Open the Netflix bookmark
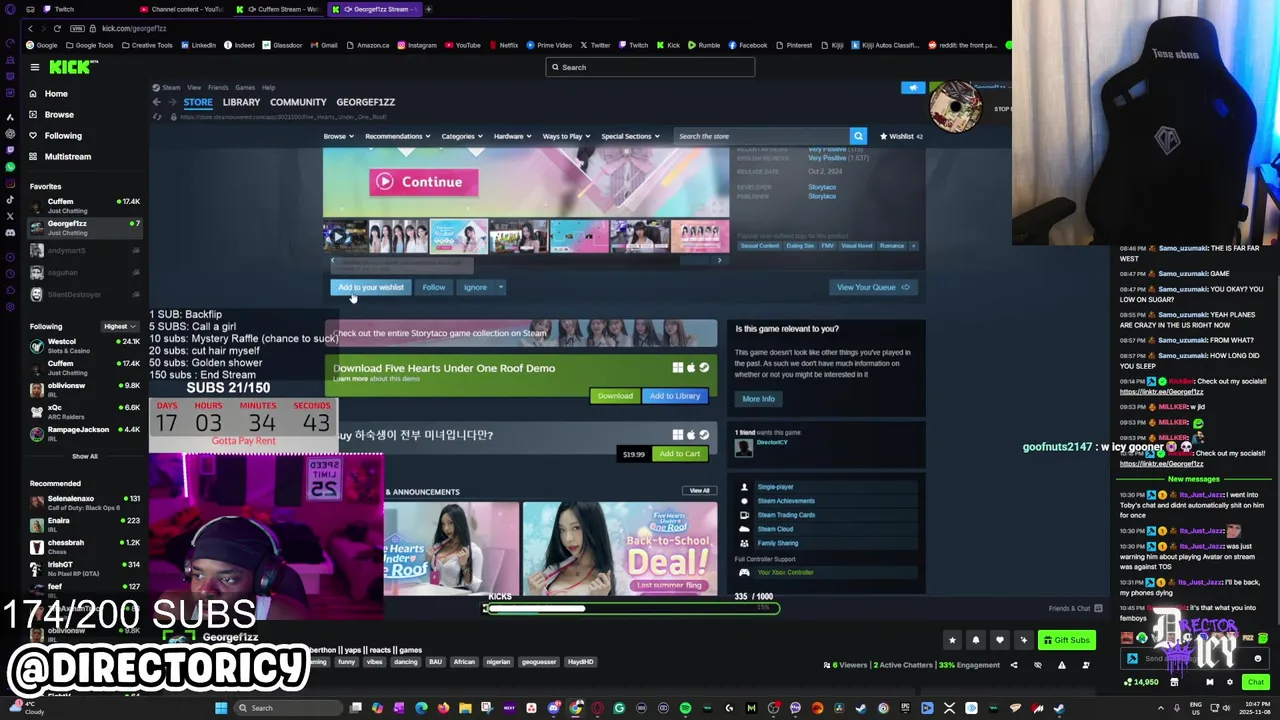 click(x=503, y=45)
